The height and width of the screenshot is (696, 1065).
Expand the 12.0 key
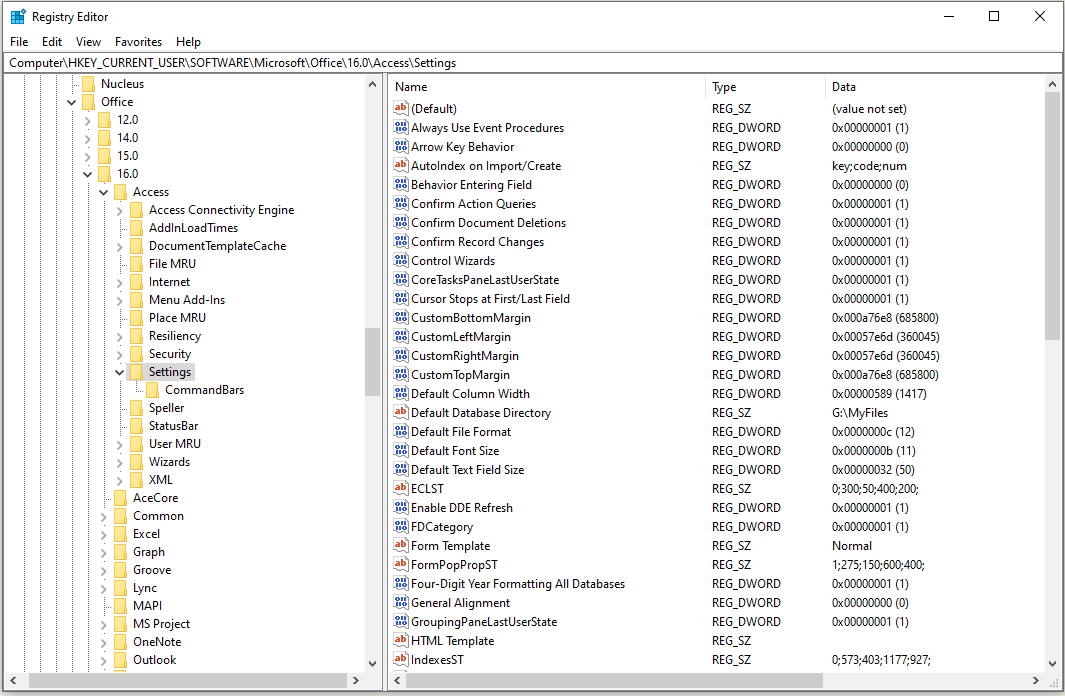(88, 120)
